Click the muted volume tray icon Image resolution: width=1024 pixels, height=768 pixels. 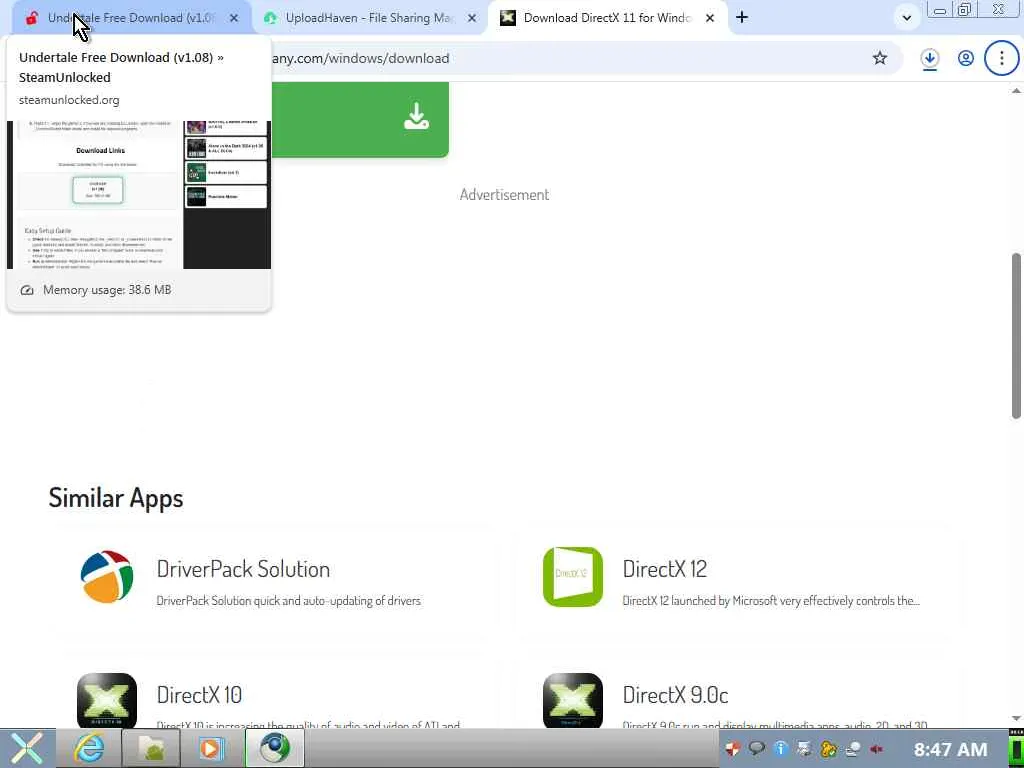(876, 748)
